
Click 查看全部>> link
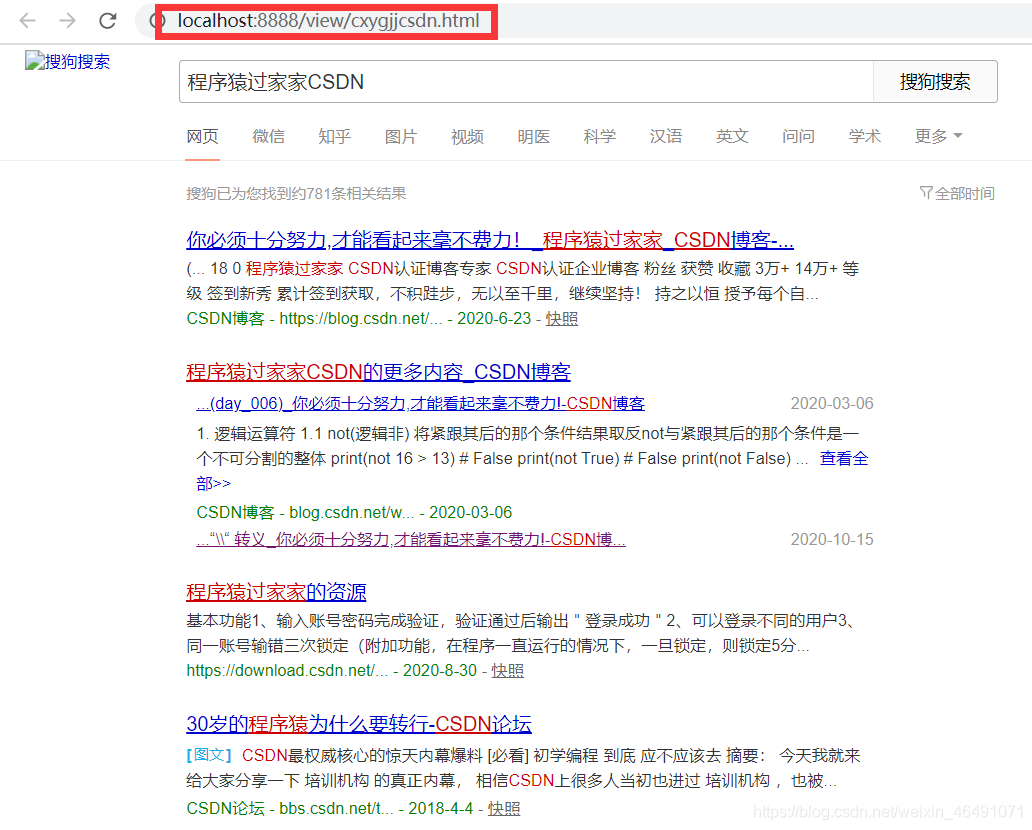[844, 459]
